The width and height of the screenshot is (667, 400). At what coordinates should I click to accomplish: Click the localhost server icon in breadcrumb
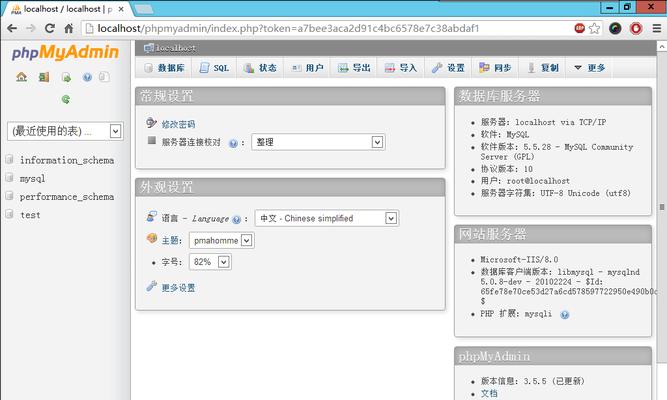148,48
